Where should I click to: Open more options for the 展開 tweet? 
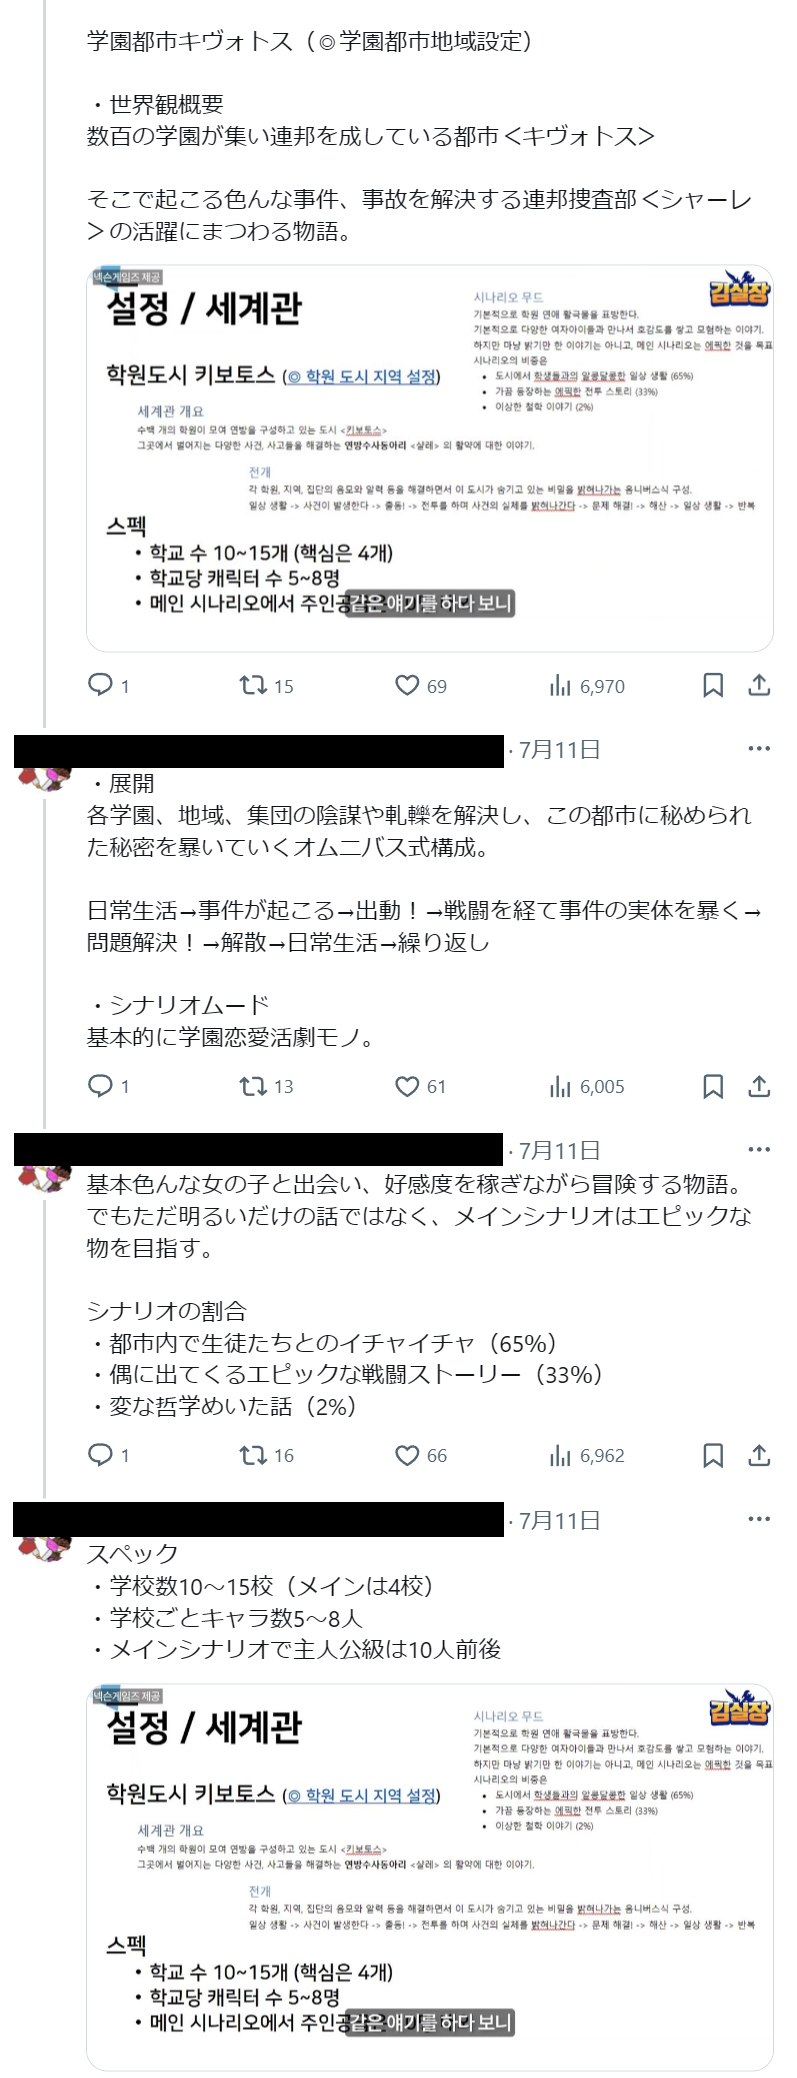[759, 748]
